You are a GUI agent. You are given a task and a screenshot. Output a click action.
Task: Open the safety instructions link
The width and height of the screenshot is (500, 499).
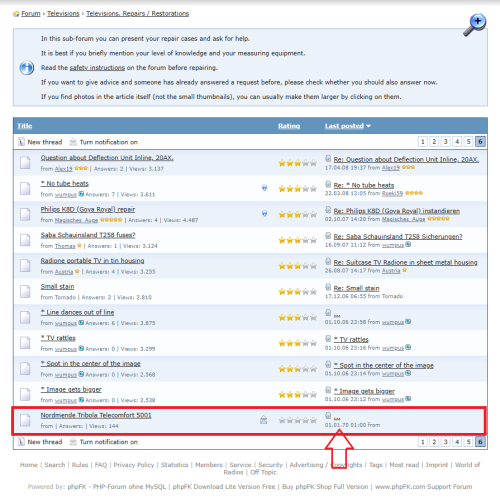point(97,68)
